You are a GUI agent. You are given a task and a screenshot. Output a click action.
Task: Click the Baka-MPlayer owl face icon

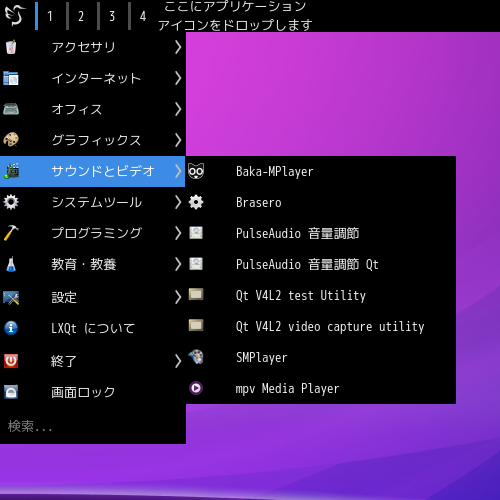[x=196, y=171]
